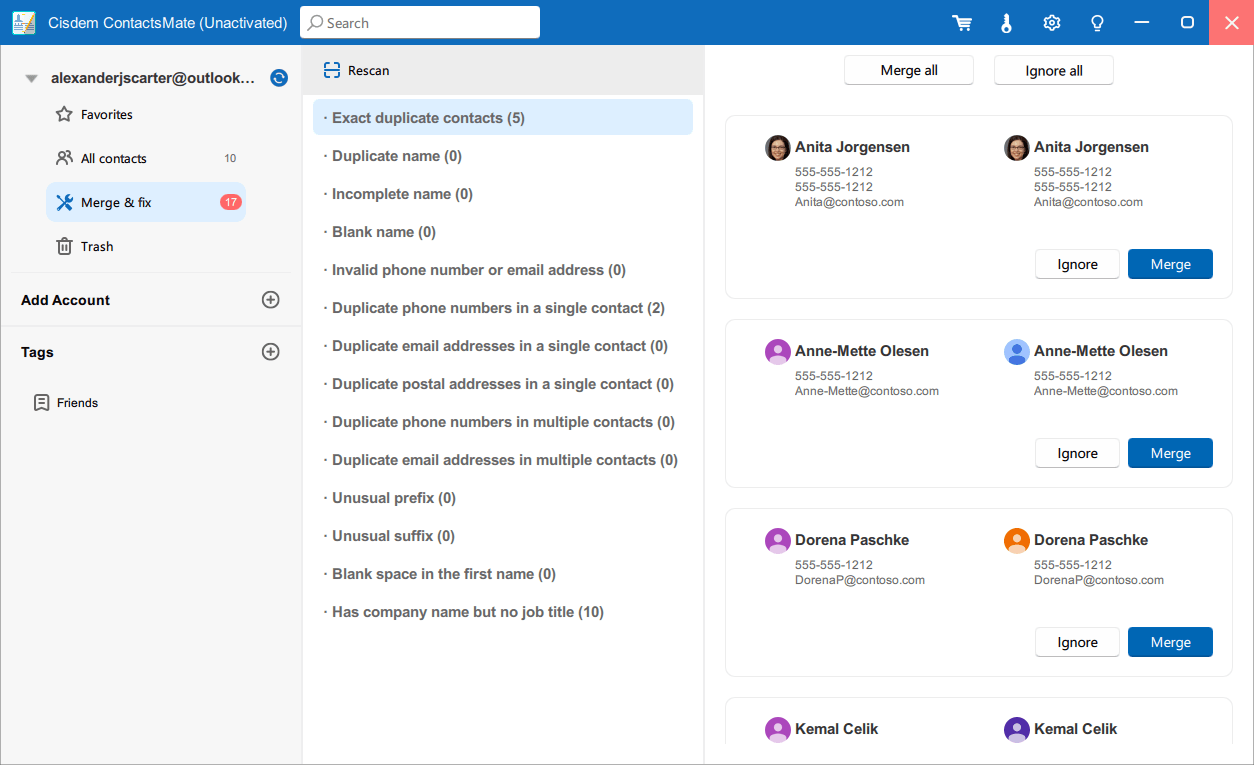Open the Favorites list
Screen dimensions: 1254x765
[106, 115]
